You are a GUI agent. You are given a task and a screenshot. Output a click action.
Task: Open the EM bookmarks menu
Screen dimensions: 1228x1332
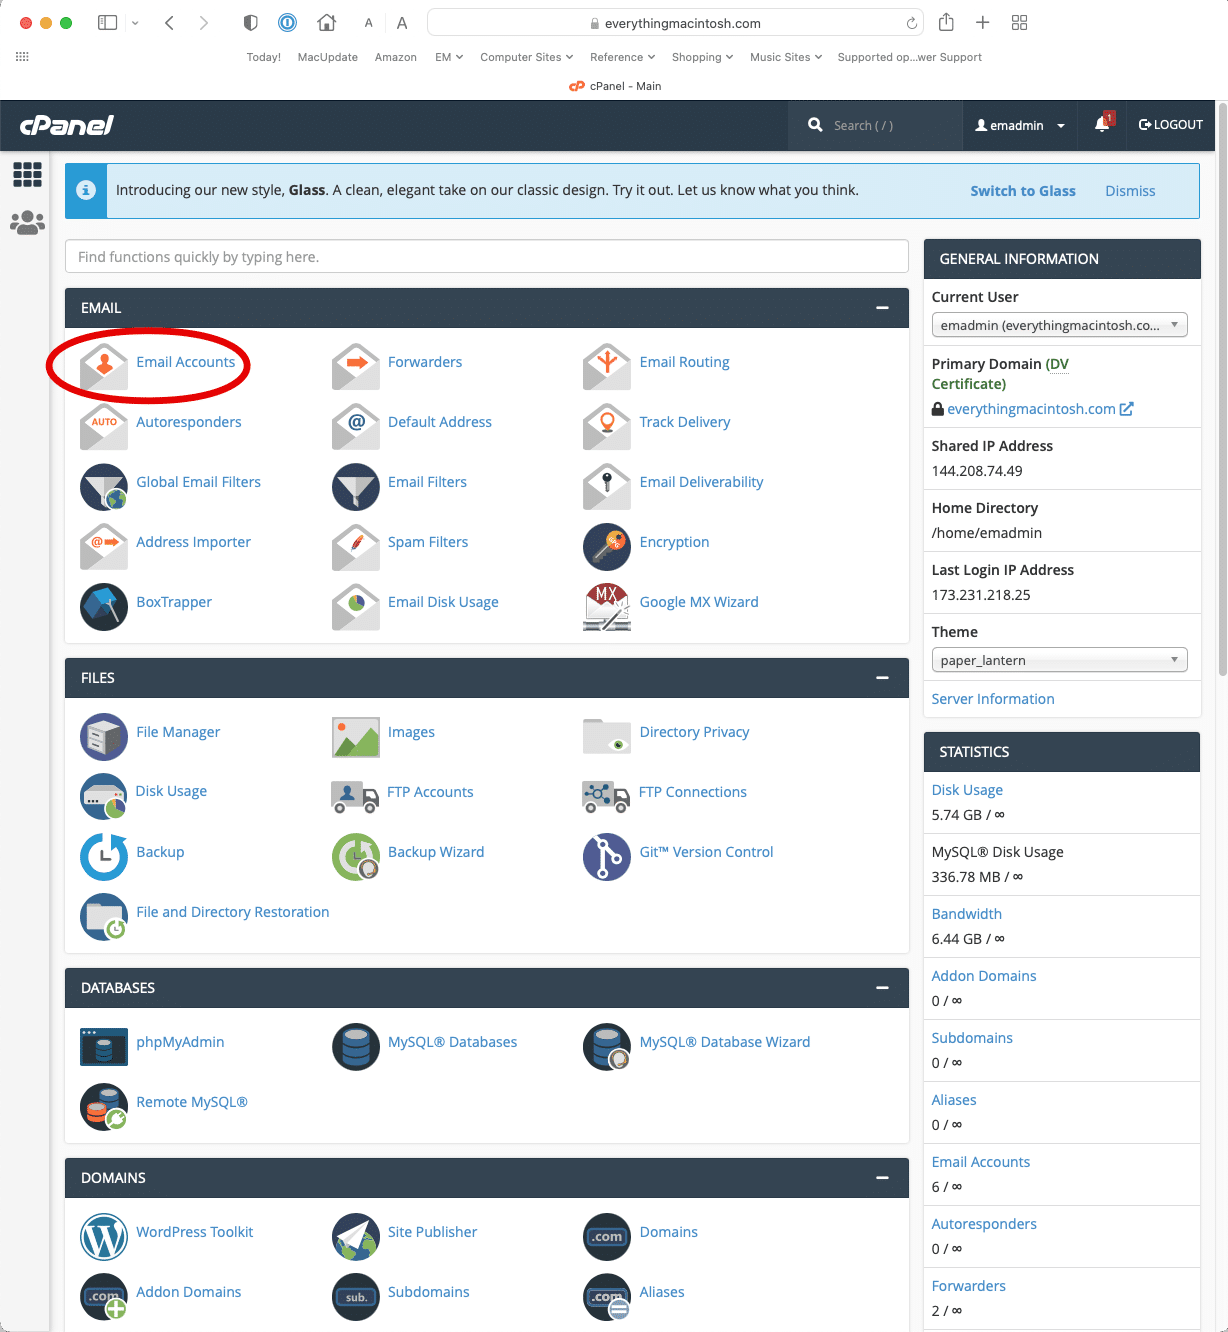click(449, 57)
